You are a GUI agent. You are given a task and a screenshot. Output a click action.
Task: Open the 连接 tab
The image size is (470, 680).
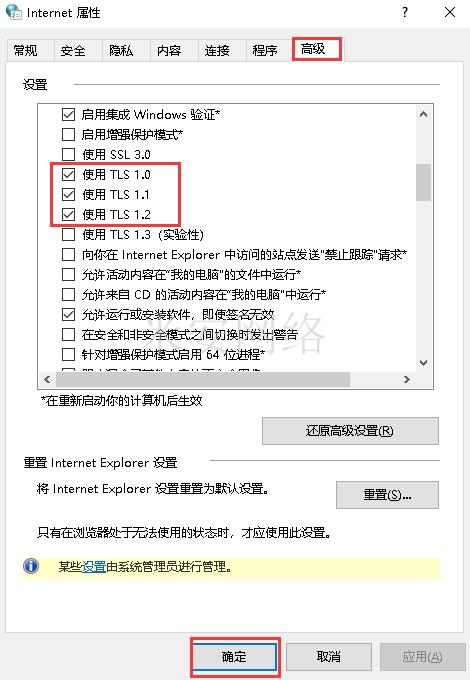[217, 51]
